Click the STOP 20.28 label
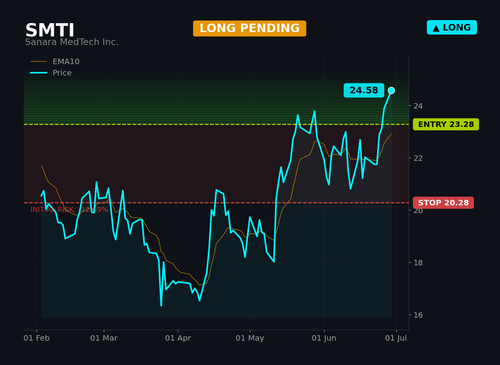The image size is (500, 365). [443, 203]
